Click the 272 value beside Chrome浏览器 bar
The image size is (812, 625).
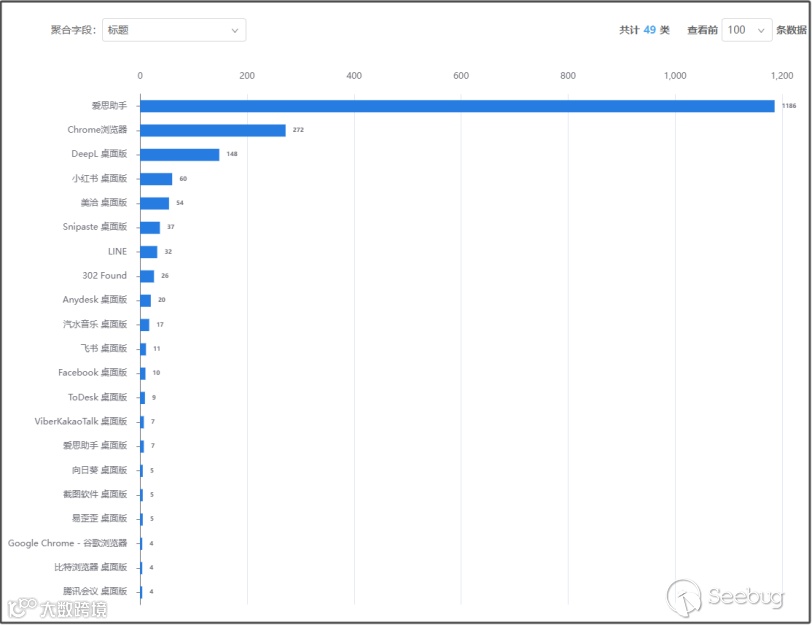tap(298, 129)
